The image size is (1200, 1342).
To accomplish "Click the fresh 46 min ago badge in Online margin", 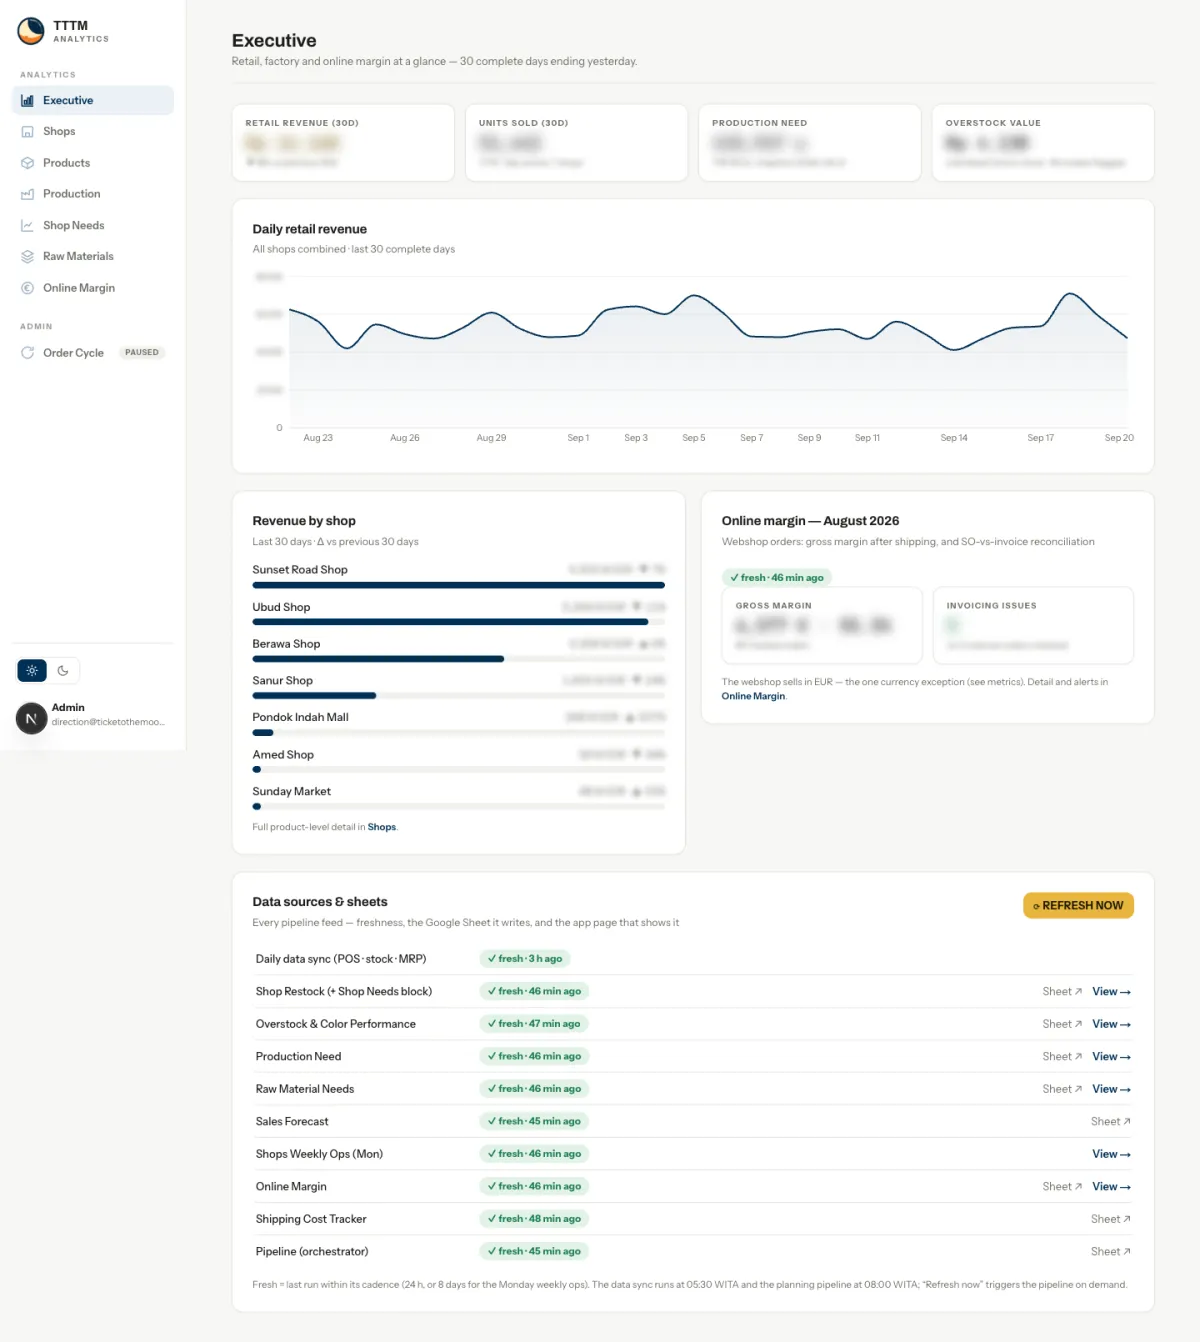I will click(777, 578).
